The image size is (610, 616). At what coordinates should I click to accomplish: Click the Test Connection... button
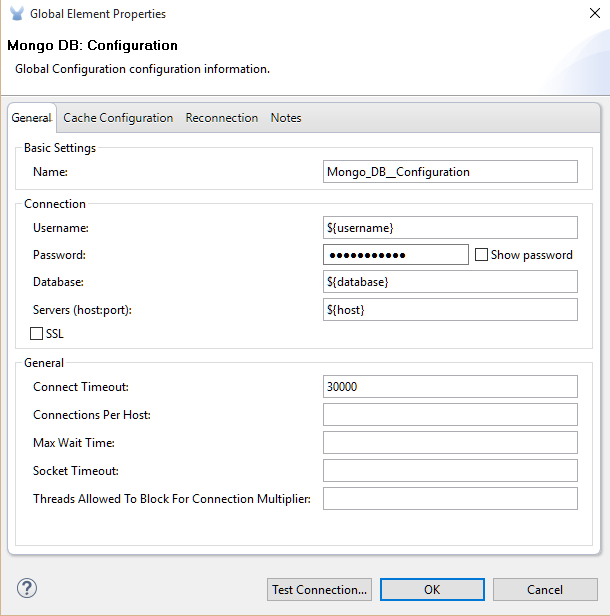319,589
